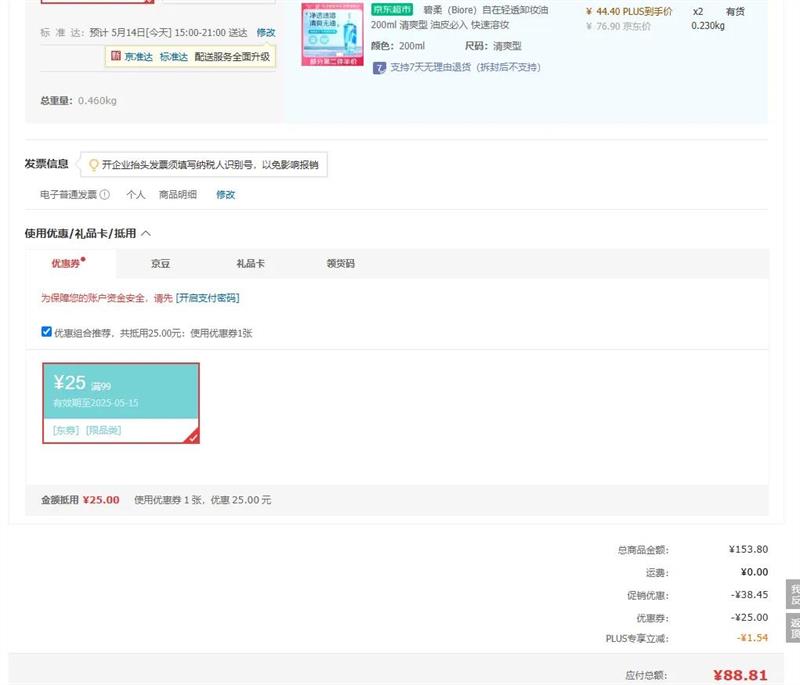This screenshot has width=800, height=685.
Task: Switch to the 京豆 tab
Action: point(160,264)
